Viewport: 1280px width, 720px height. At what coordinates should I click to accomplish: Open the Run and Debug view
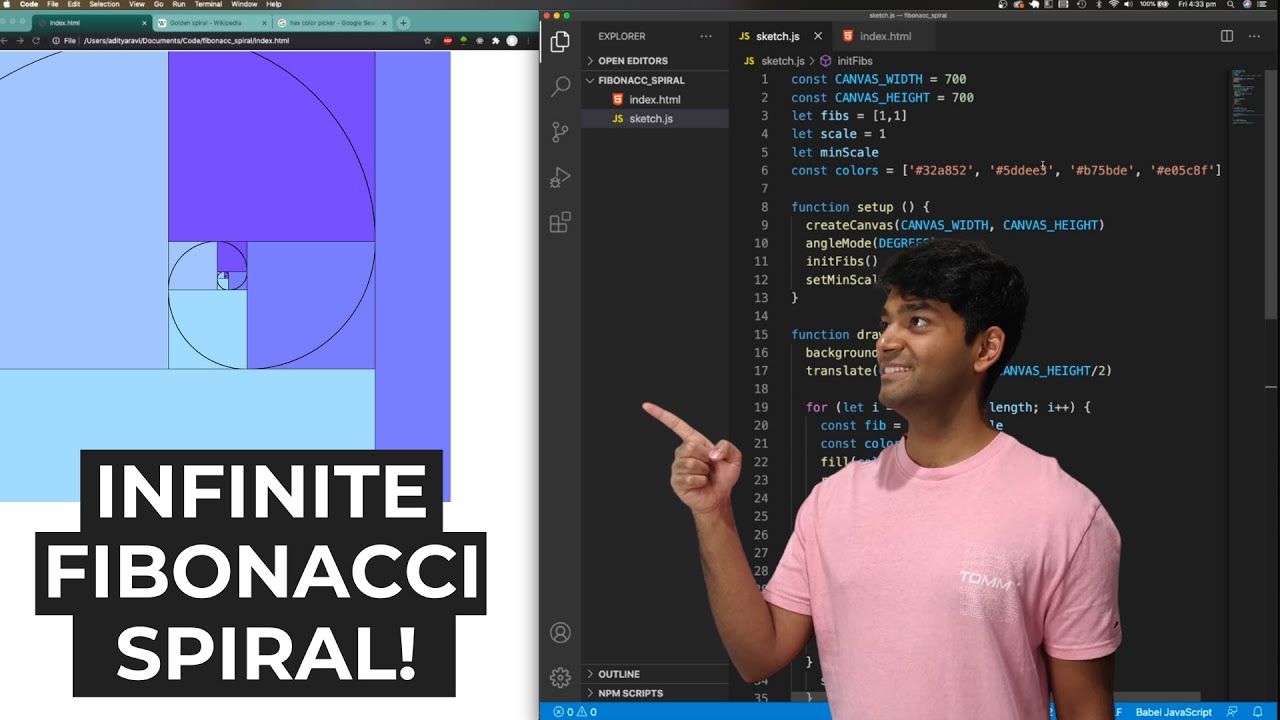(x=560, y=177)
